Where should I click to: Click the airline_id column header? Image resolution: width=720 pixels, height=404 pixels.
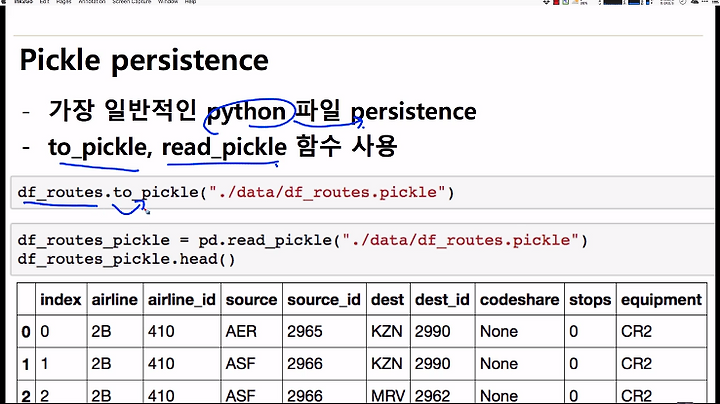click(181, 300)
